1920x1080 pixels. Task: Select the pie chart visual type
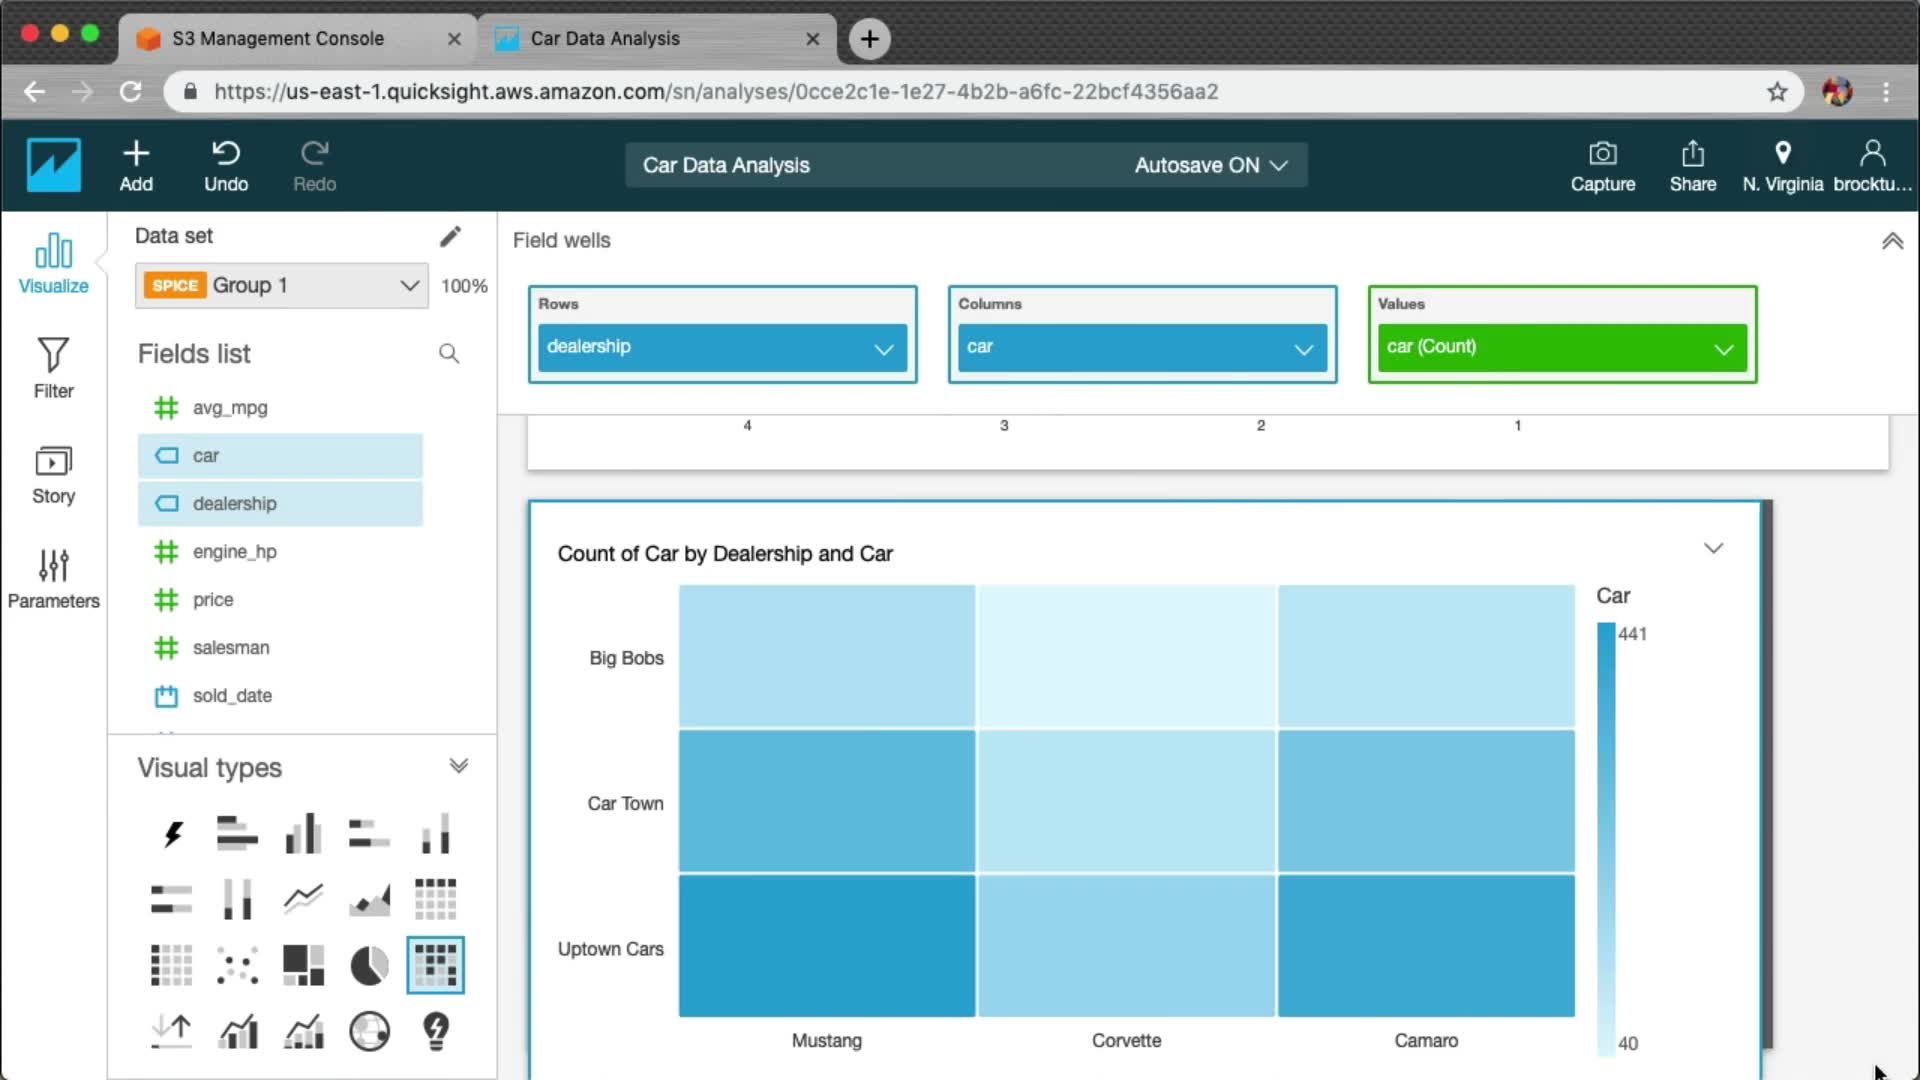pos(369,966)
